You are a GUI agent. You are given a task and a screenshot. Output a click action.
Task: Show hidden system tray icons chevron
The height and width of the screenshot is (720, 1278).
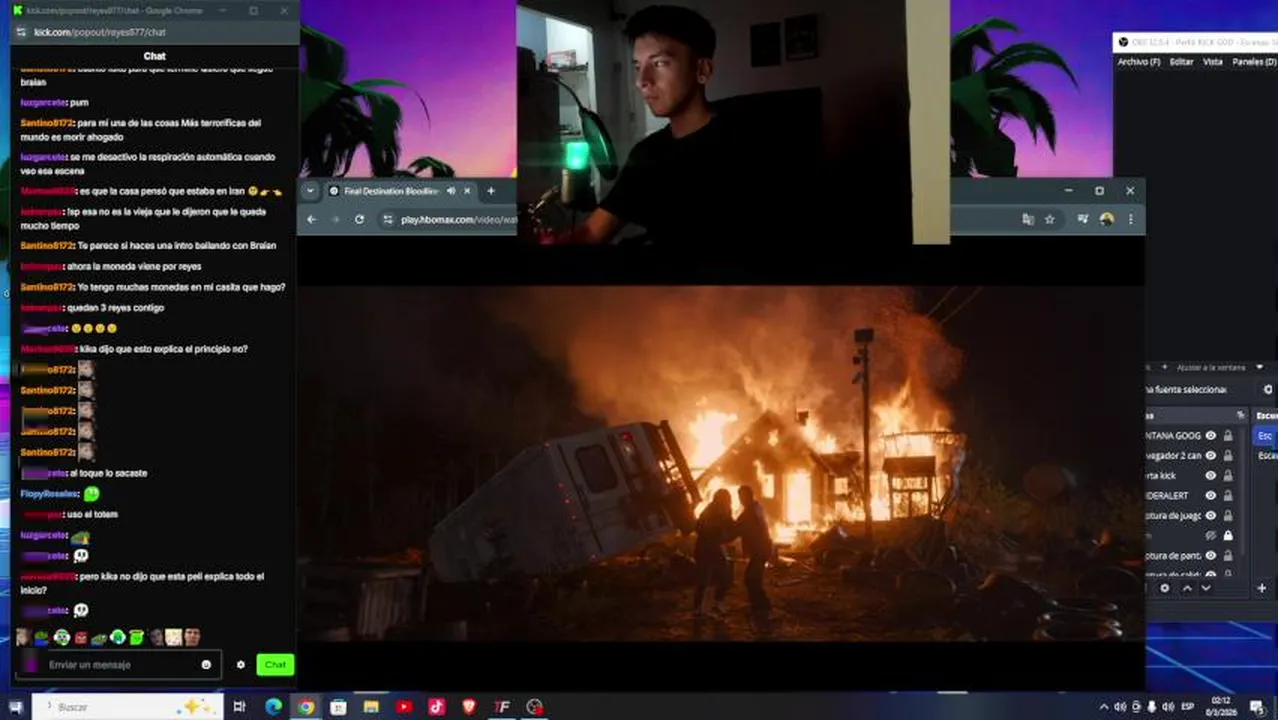[x=1103, y=707]
